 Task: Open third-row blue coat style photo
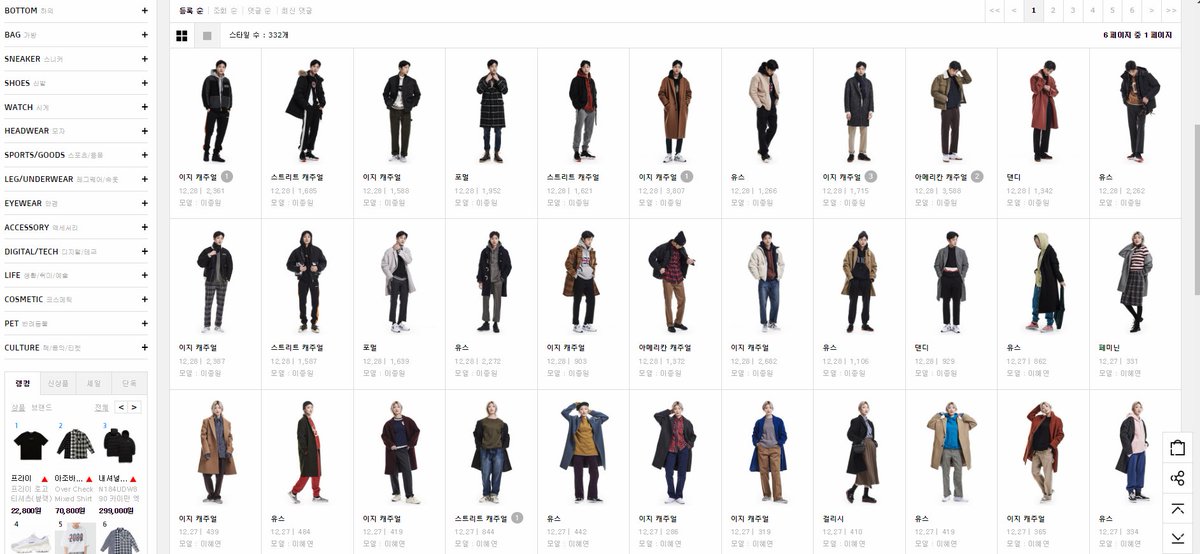pos(767,452)
